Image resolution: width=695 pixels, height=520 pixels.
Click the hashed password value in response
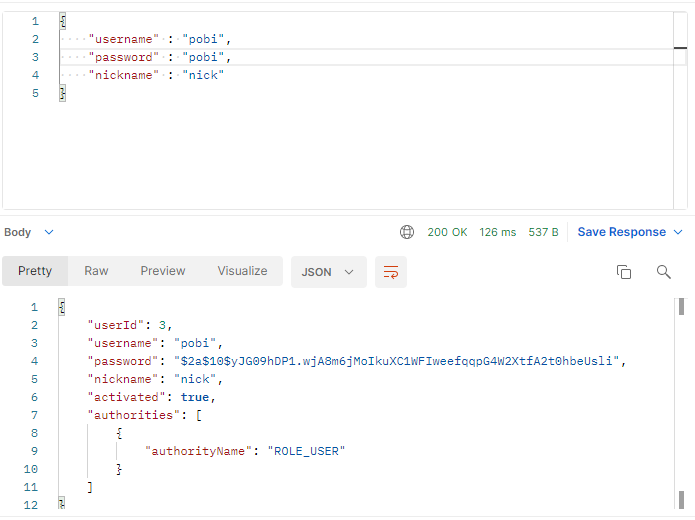pos(397,361)
